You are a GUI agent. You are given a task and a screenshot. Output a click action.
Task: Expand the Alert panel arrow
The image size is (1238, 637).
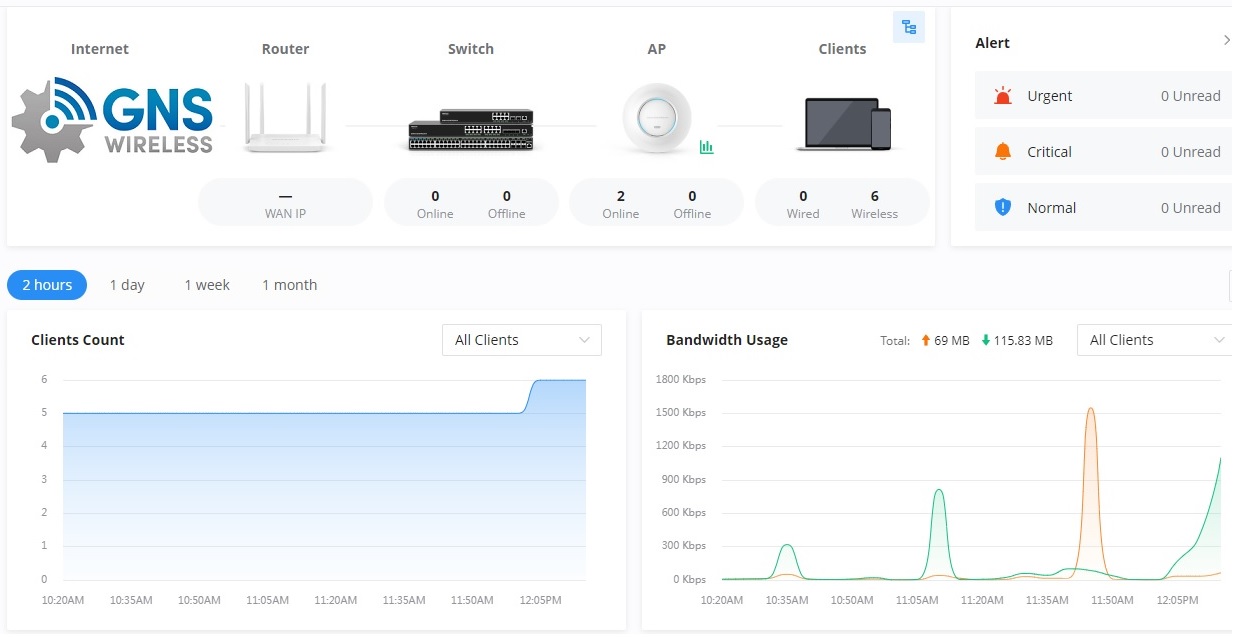pyautogui.click(x=1227, y=41)
